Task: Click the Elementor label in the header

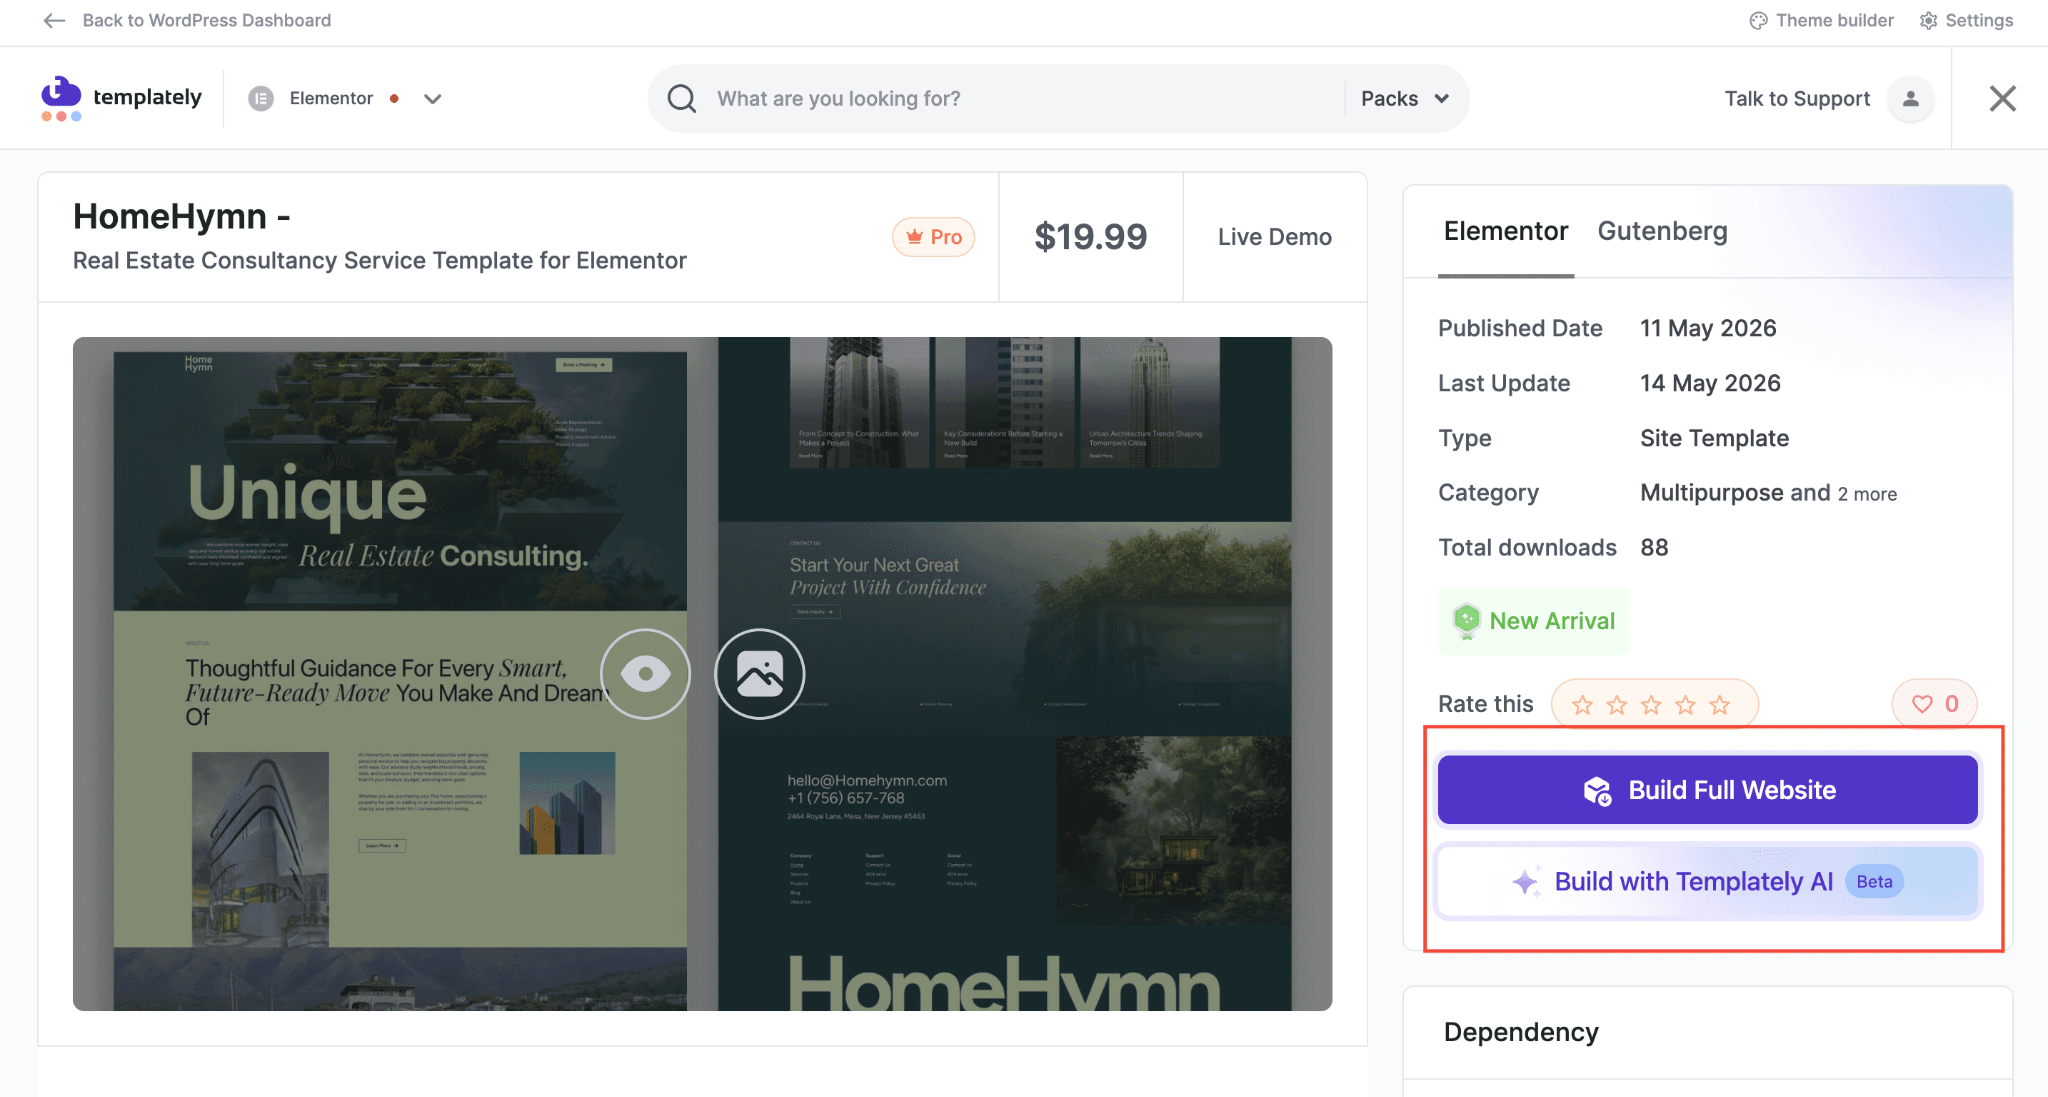Action: point(331,98)
